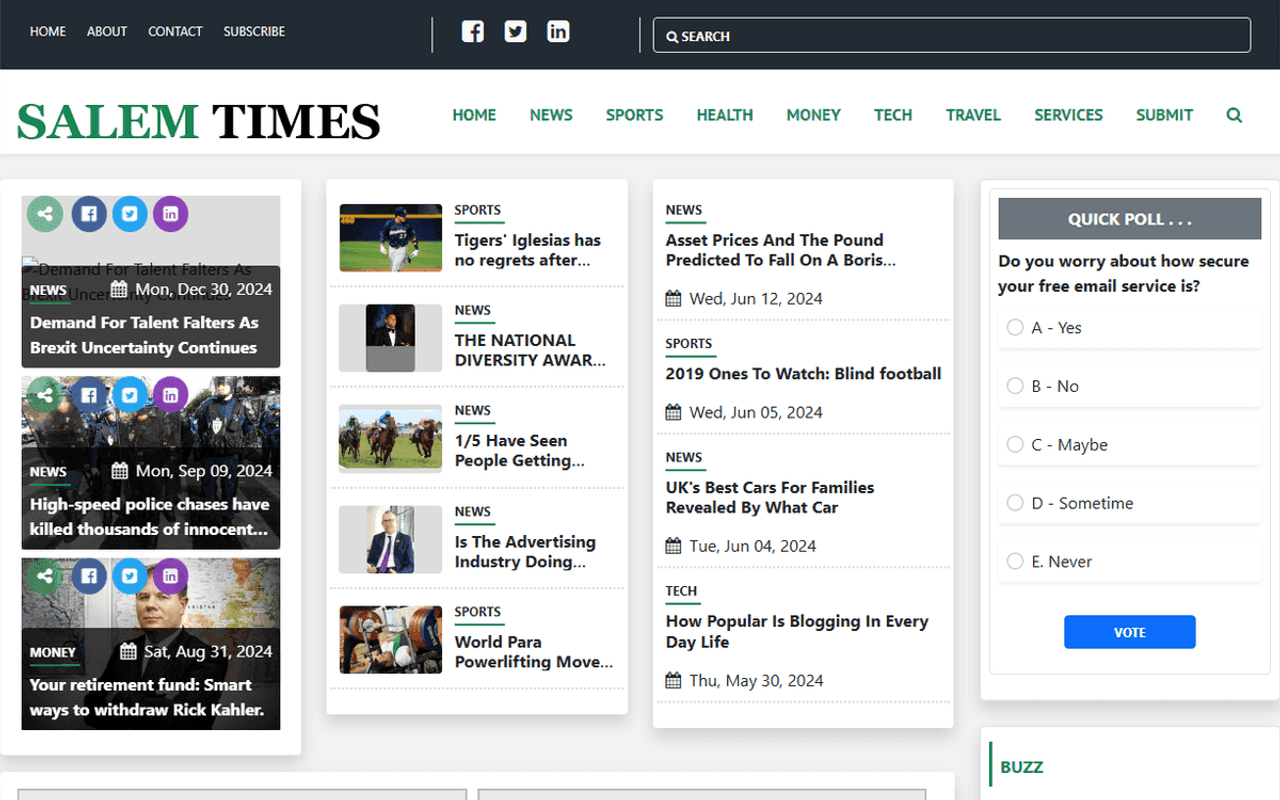
Task: Click share icon on Brexit talent article
Action: [x=44, y=213]
